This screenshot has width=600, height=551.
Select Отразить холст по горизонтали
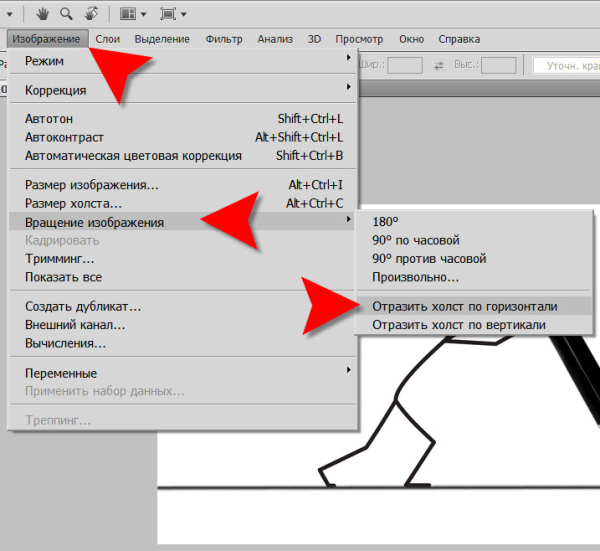click(474, 306)
